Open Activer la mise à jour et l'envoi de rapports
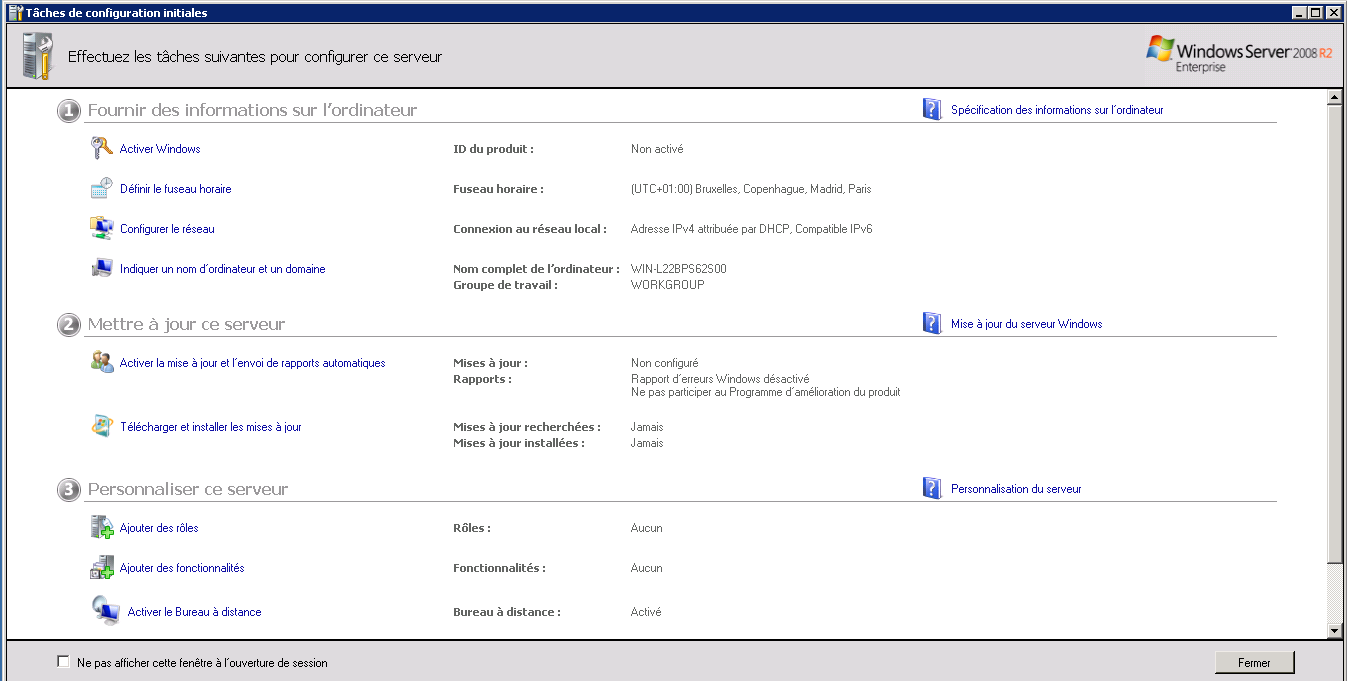 click(x=252, y=363)
